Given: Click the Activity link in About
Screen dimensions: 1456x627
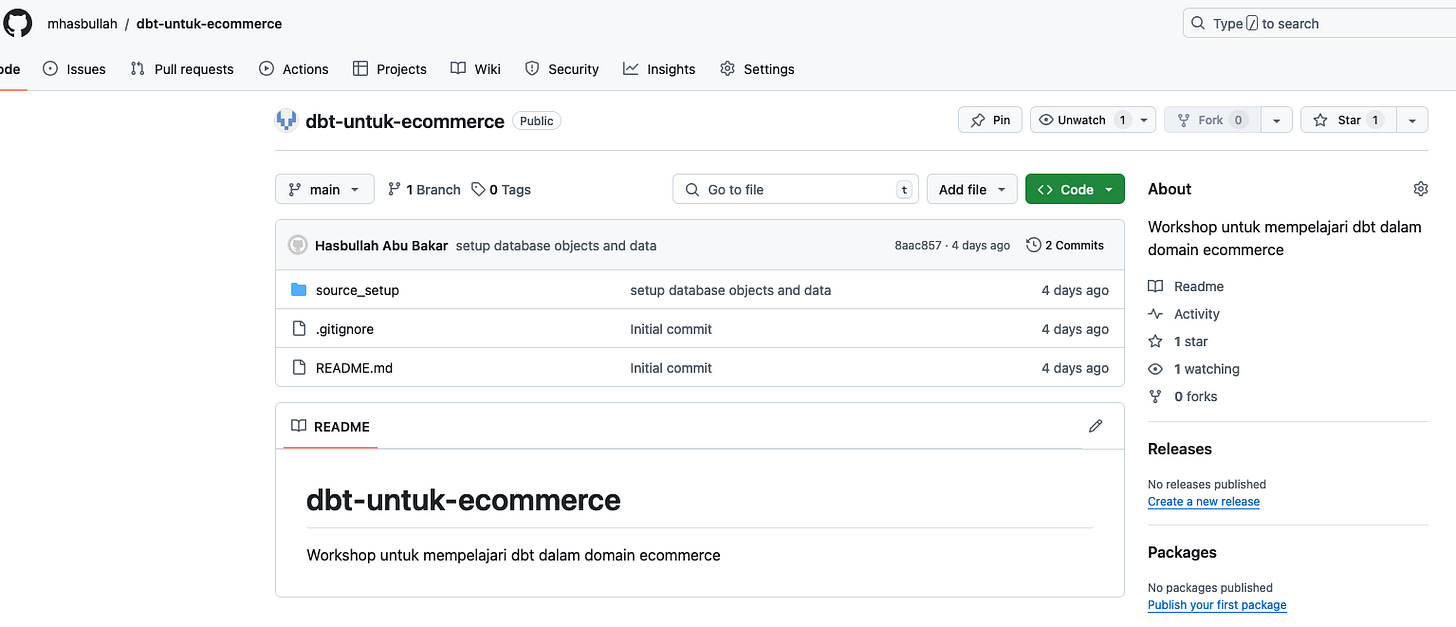Looking at the screenshot, I should (x=1185, y=314).
